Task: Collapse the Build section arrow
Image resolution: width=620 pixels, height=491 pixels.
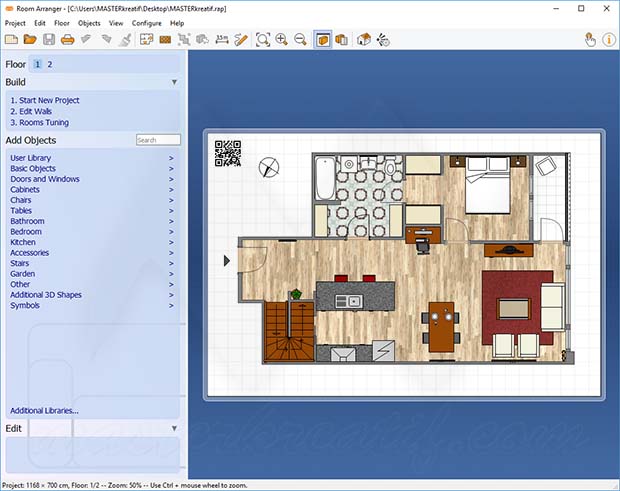Action: coord(174,82)
